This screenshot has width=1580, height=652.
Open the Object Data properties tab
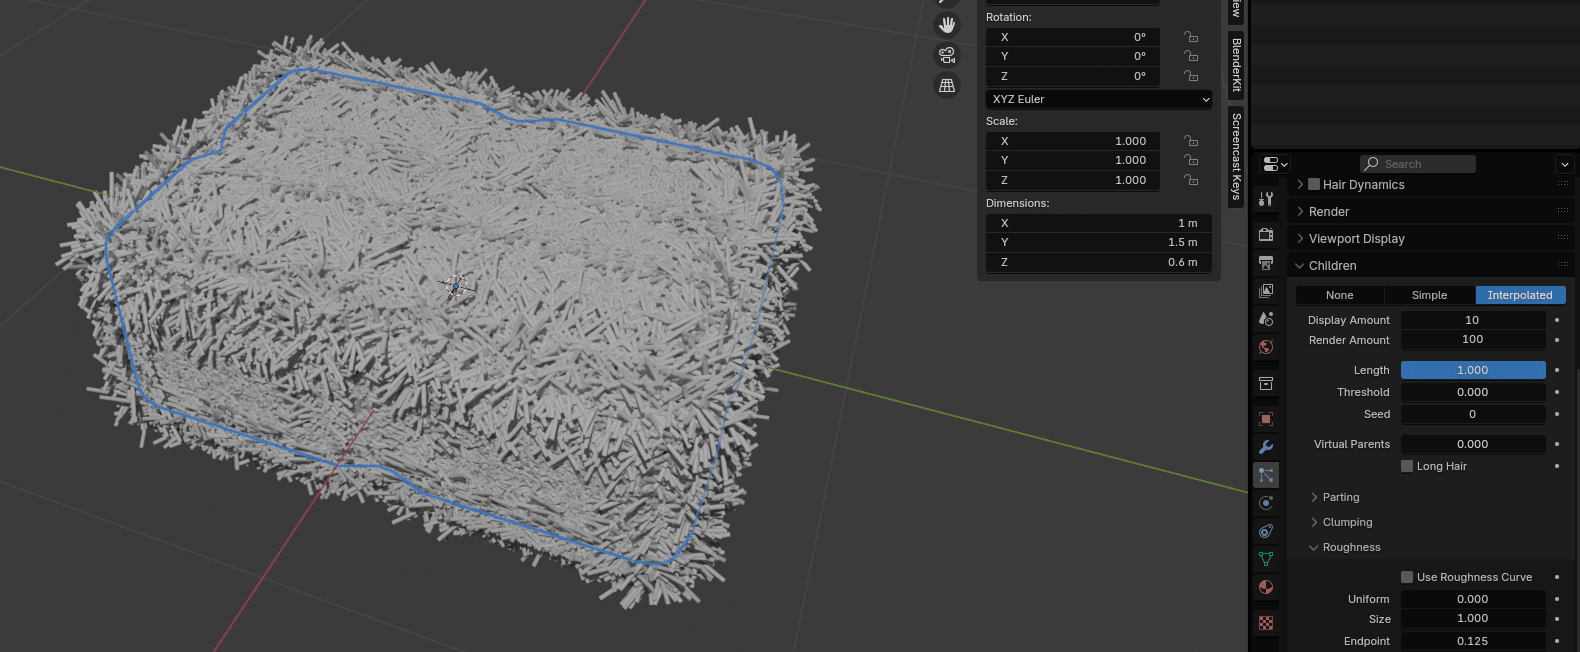1266,559
